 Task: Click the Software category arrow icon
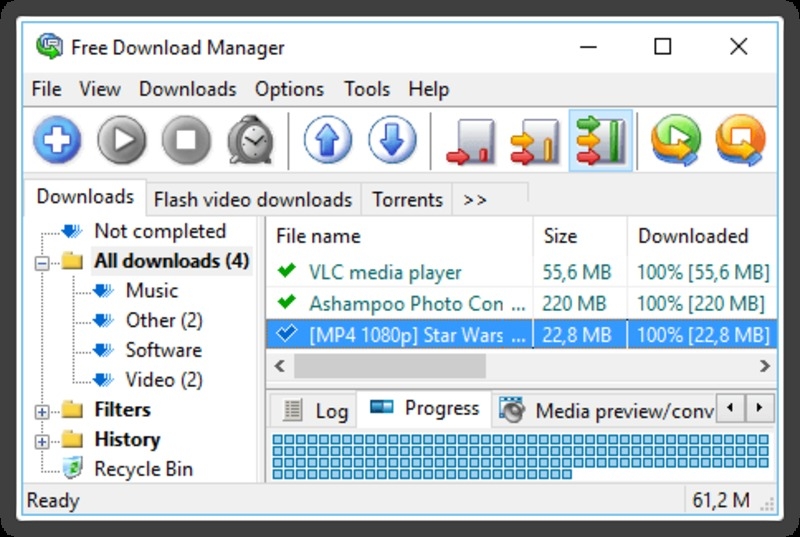tap(104, 350)
